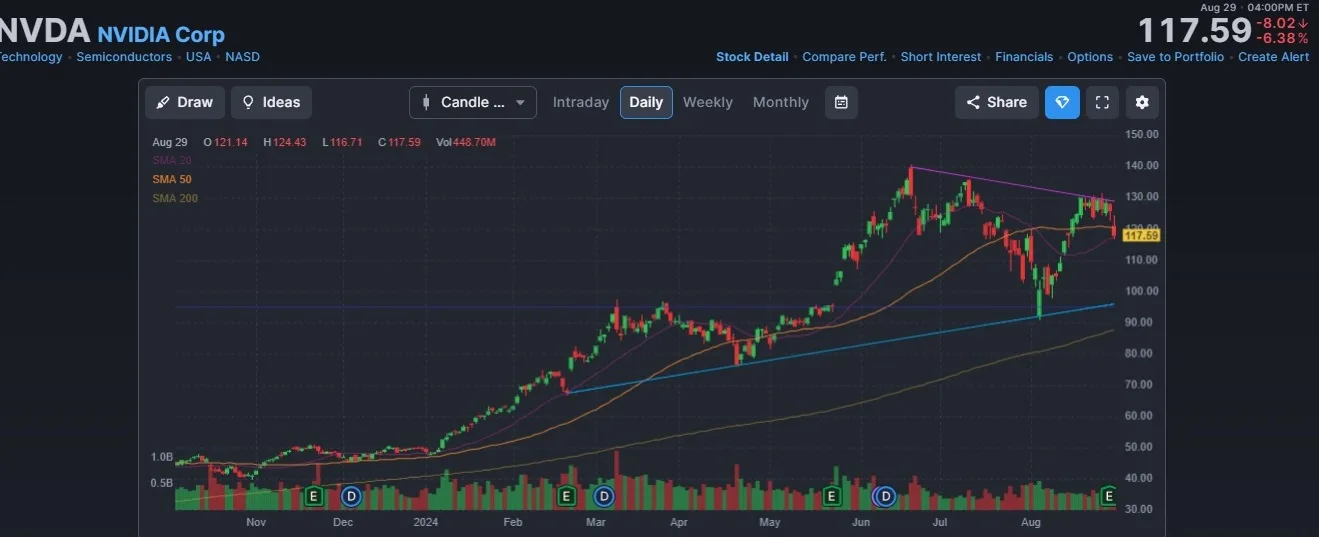Open the Options link
Screen dimensions: 1319x537
[1090, 57]
